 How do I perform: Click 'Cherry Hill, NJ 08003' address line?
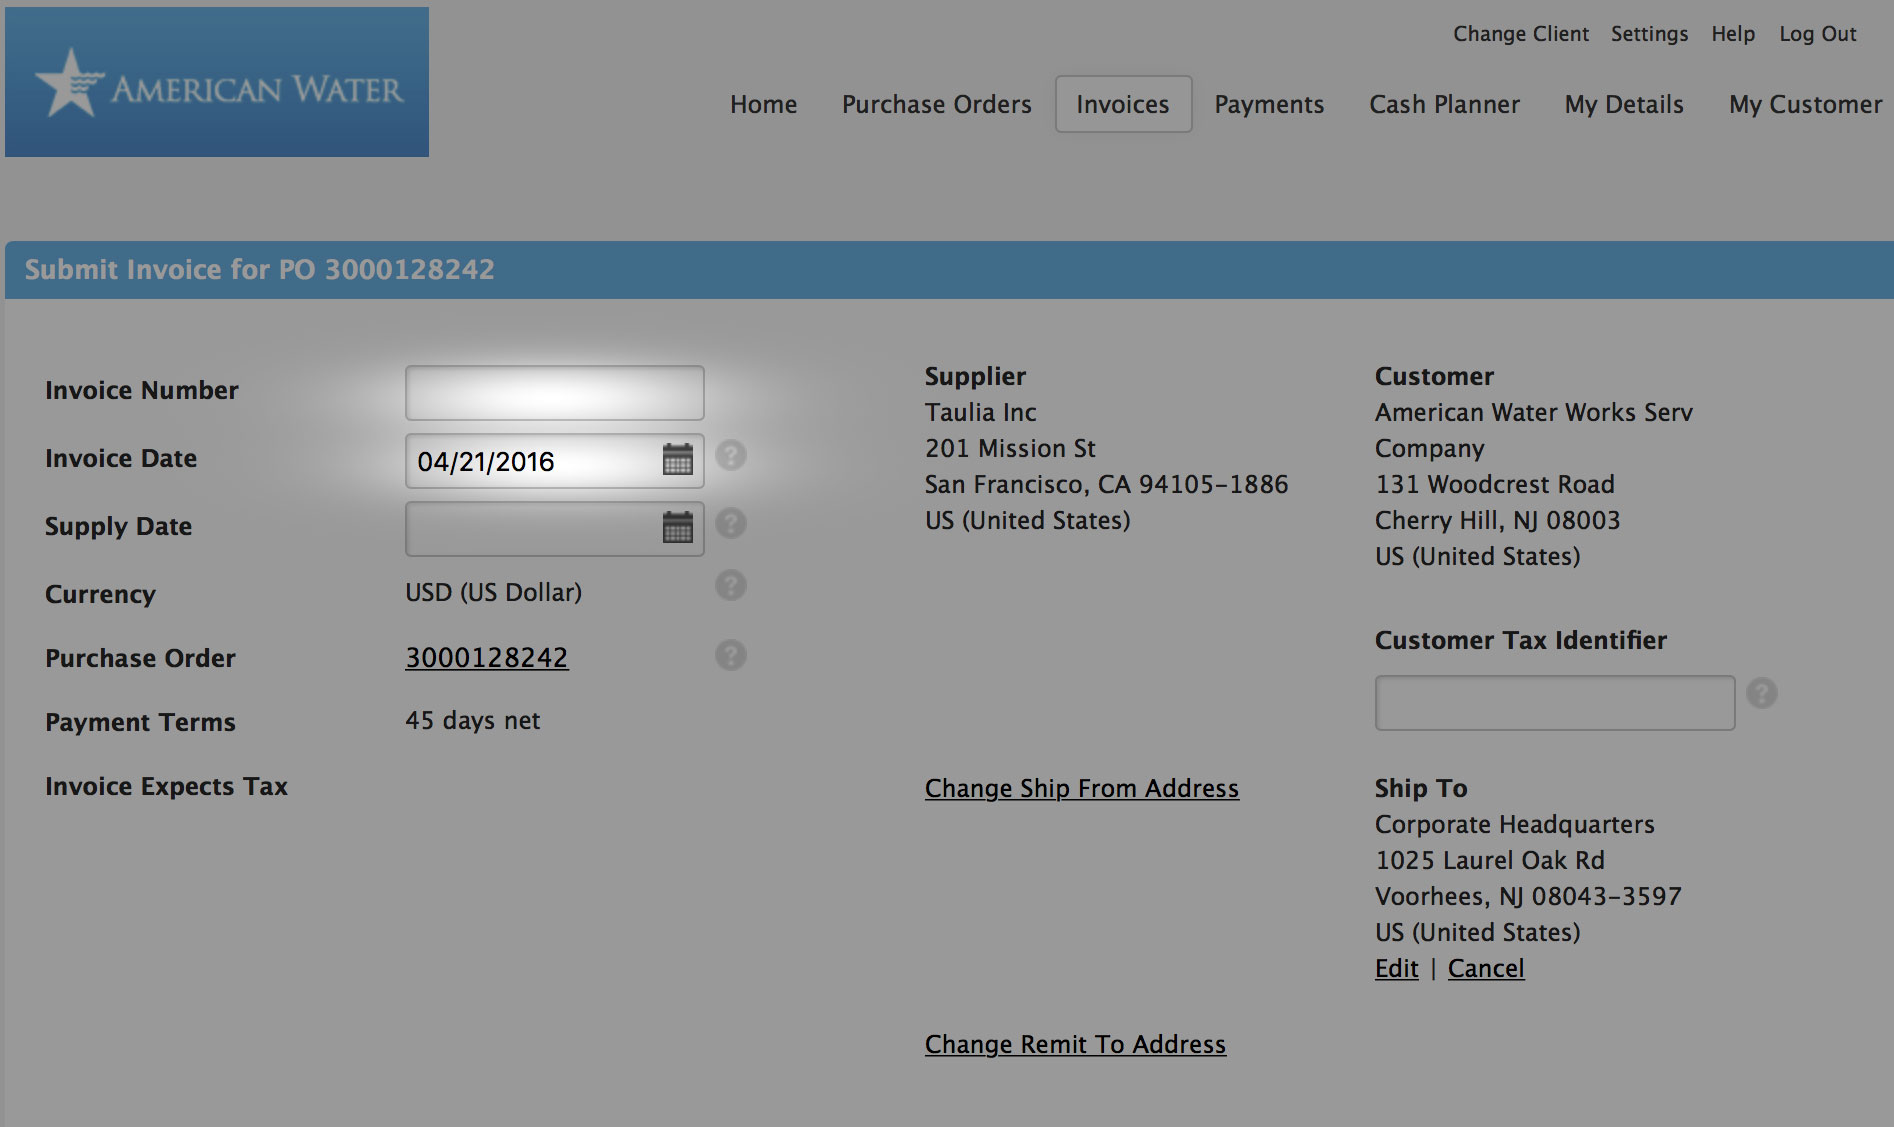[x=1497, y=520]
